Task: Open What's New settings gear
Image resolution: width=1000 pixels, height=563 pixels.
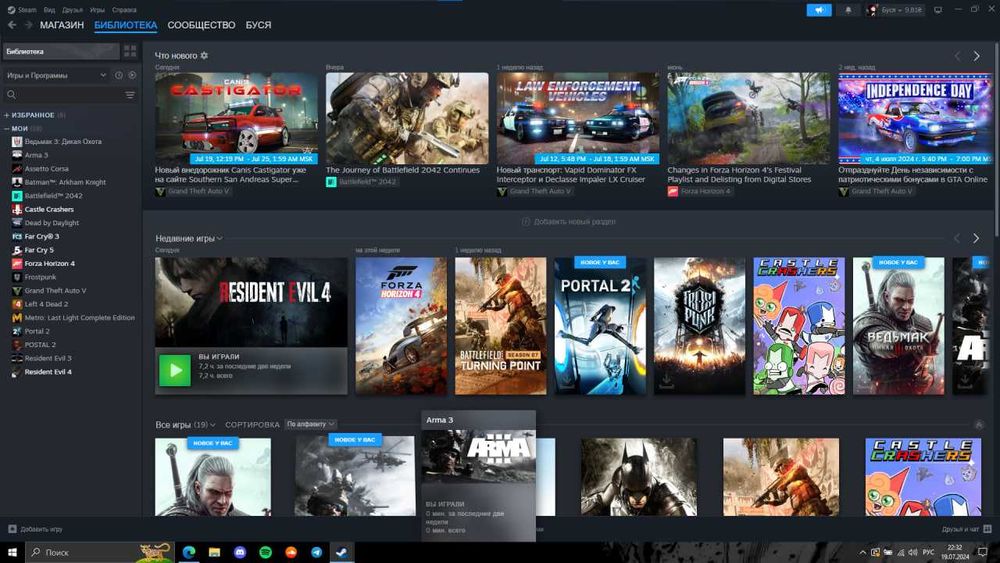Action: tap(204, 55)
